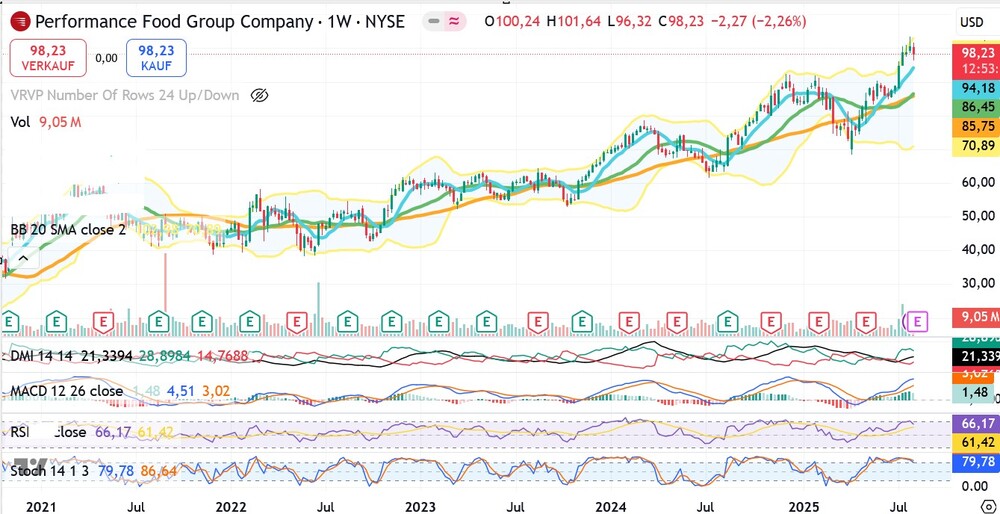Toggle the grey dash indicator pill
This screenshot has height=514, width=1000.
click(x=434, y=22)
